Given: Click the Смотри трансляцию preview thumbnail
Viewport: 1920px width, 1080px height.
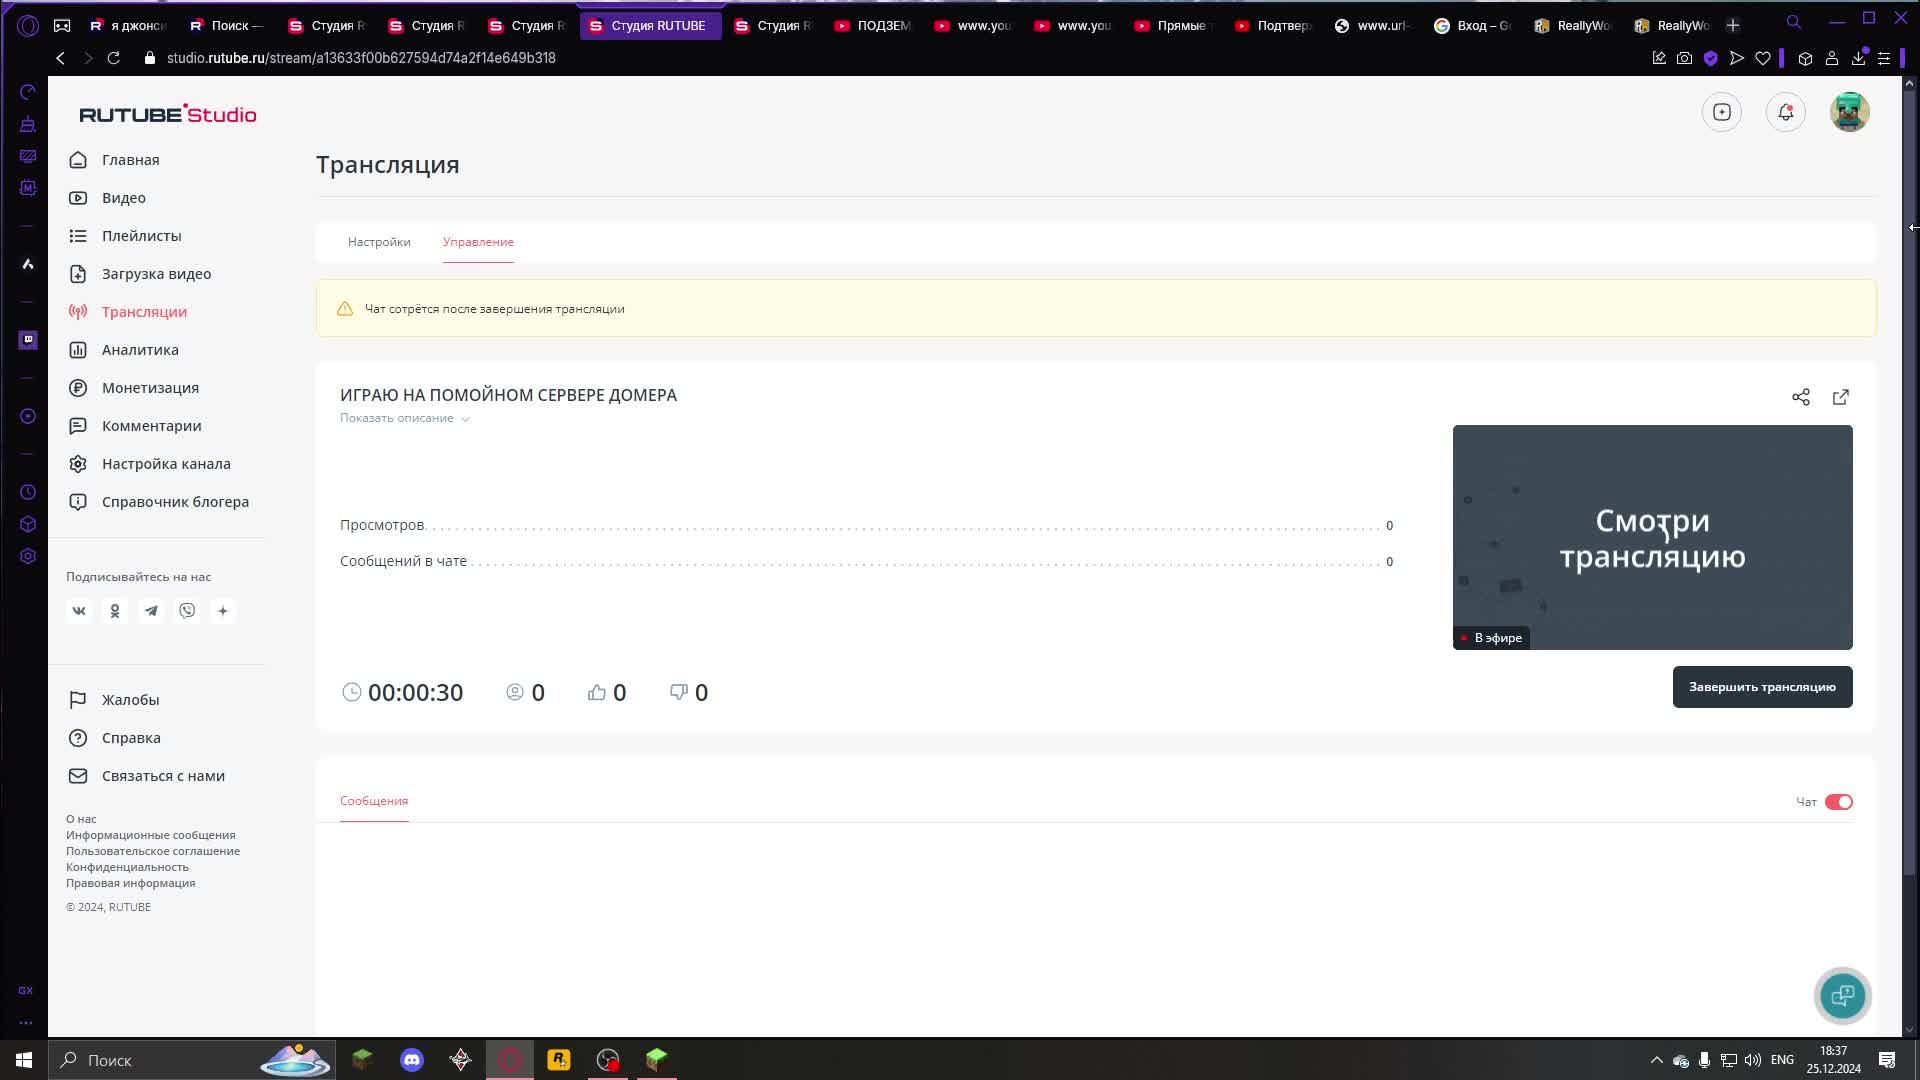Looking at the screenshot, I should pyautogui.click(x=1652, y=537).
